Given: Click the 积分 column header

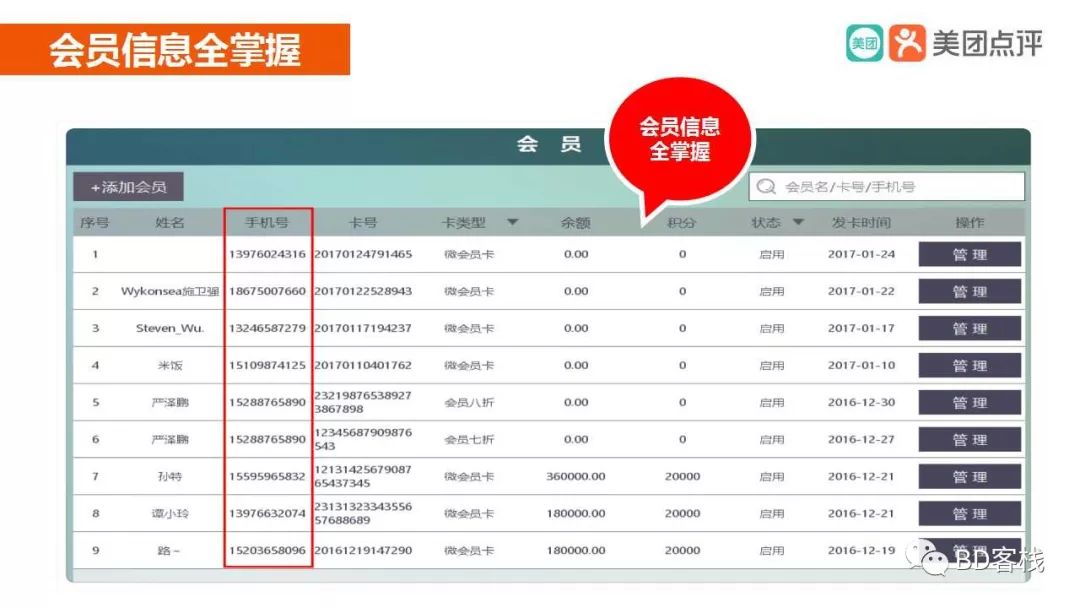Looking at the screenshot, I should (x=682, y=223).
